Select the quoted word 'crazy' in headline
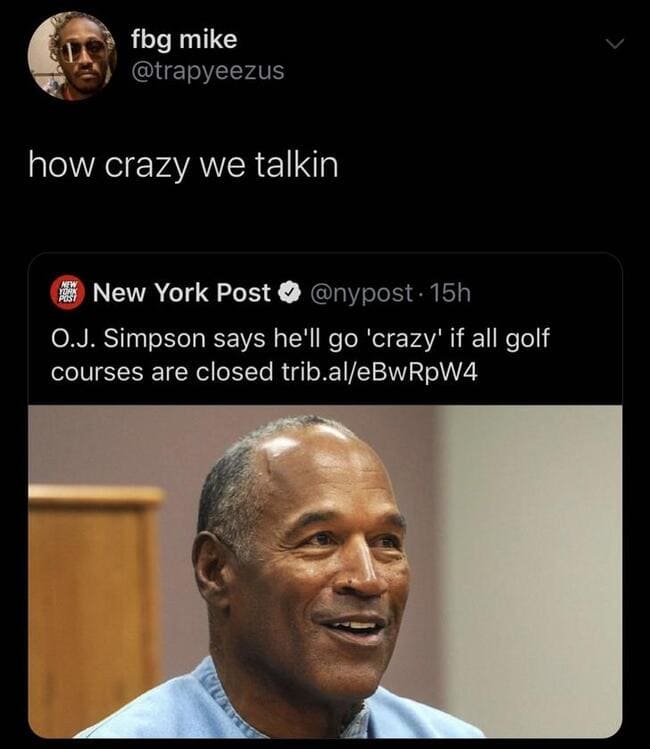This screenshot has height=749, width=650. 402,339
